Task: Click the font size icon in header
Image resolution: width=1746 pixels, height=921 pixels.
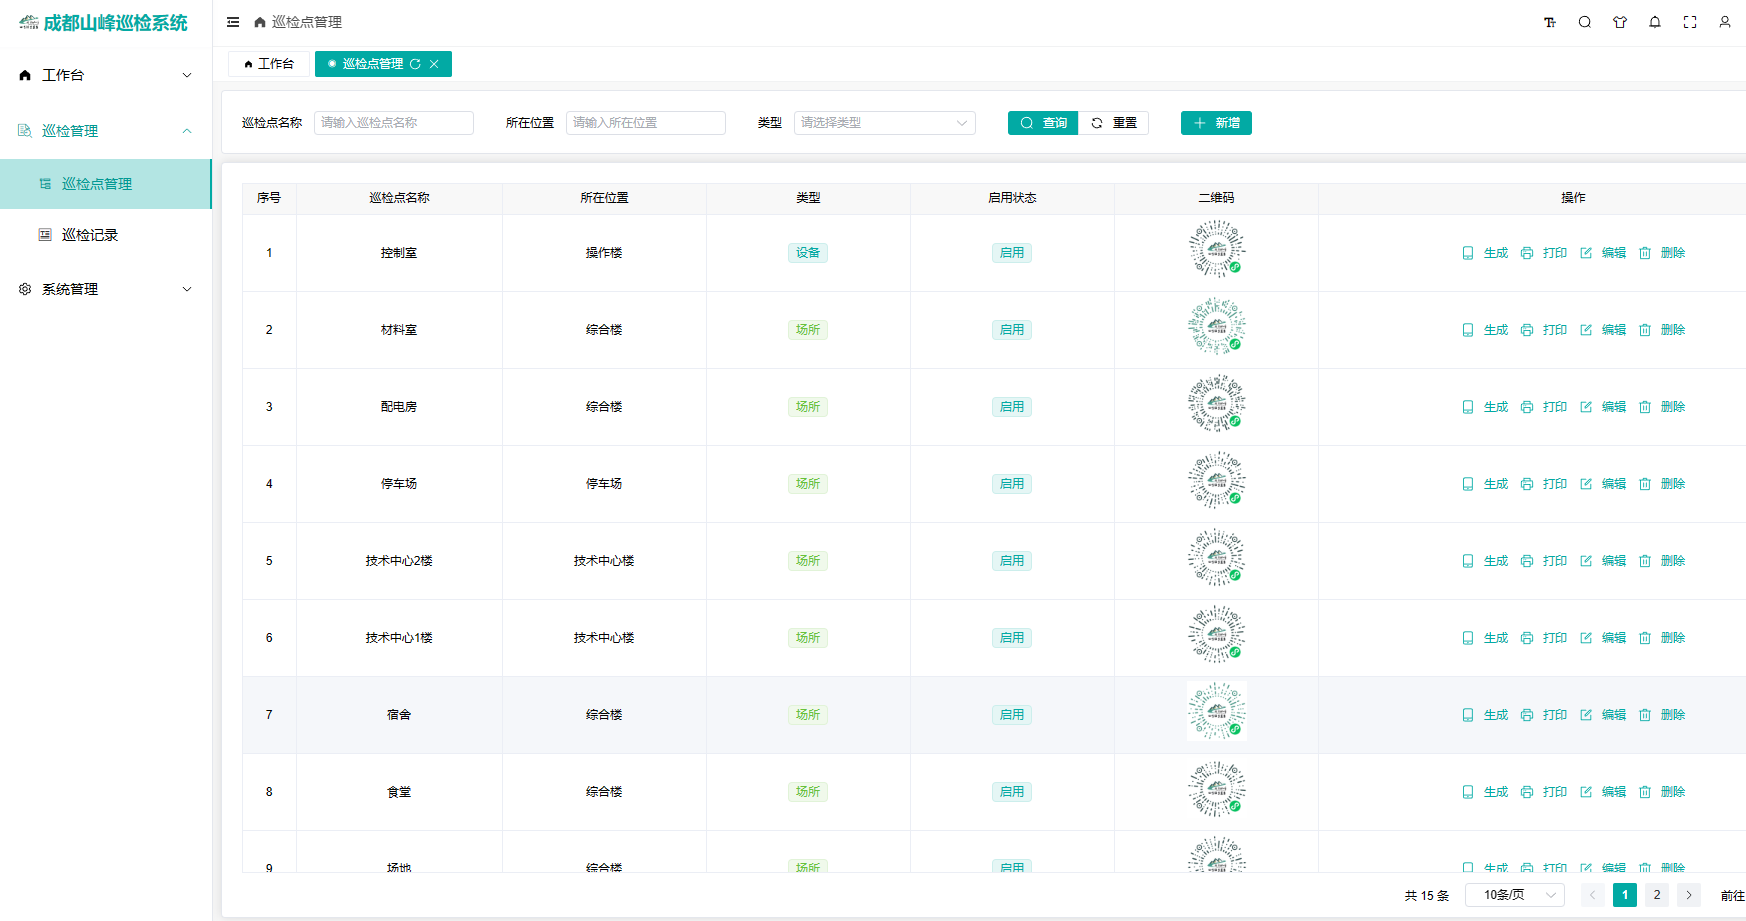Action: [x=1549, y=22]
